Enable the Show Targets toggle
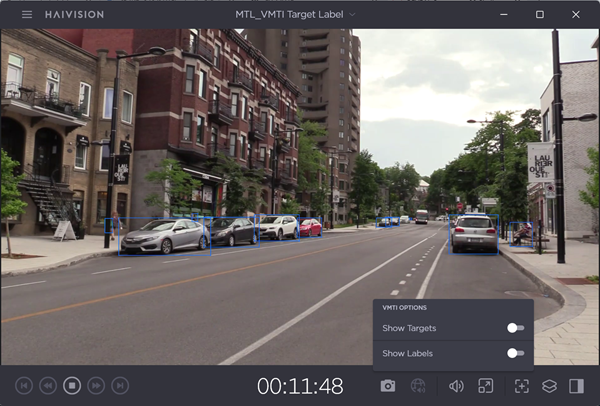This screenshot has height=406, width=600. [x=515, y=328]
